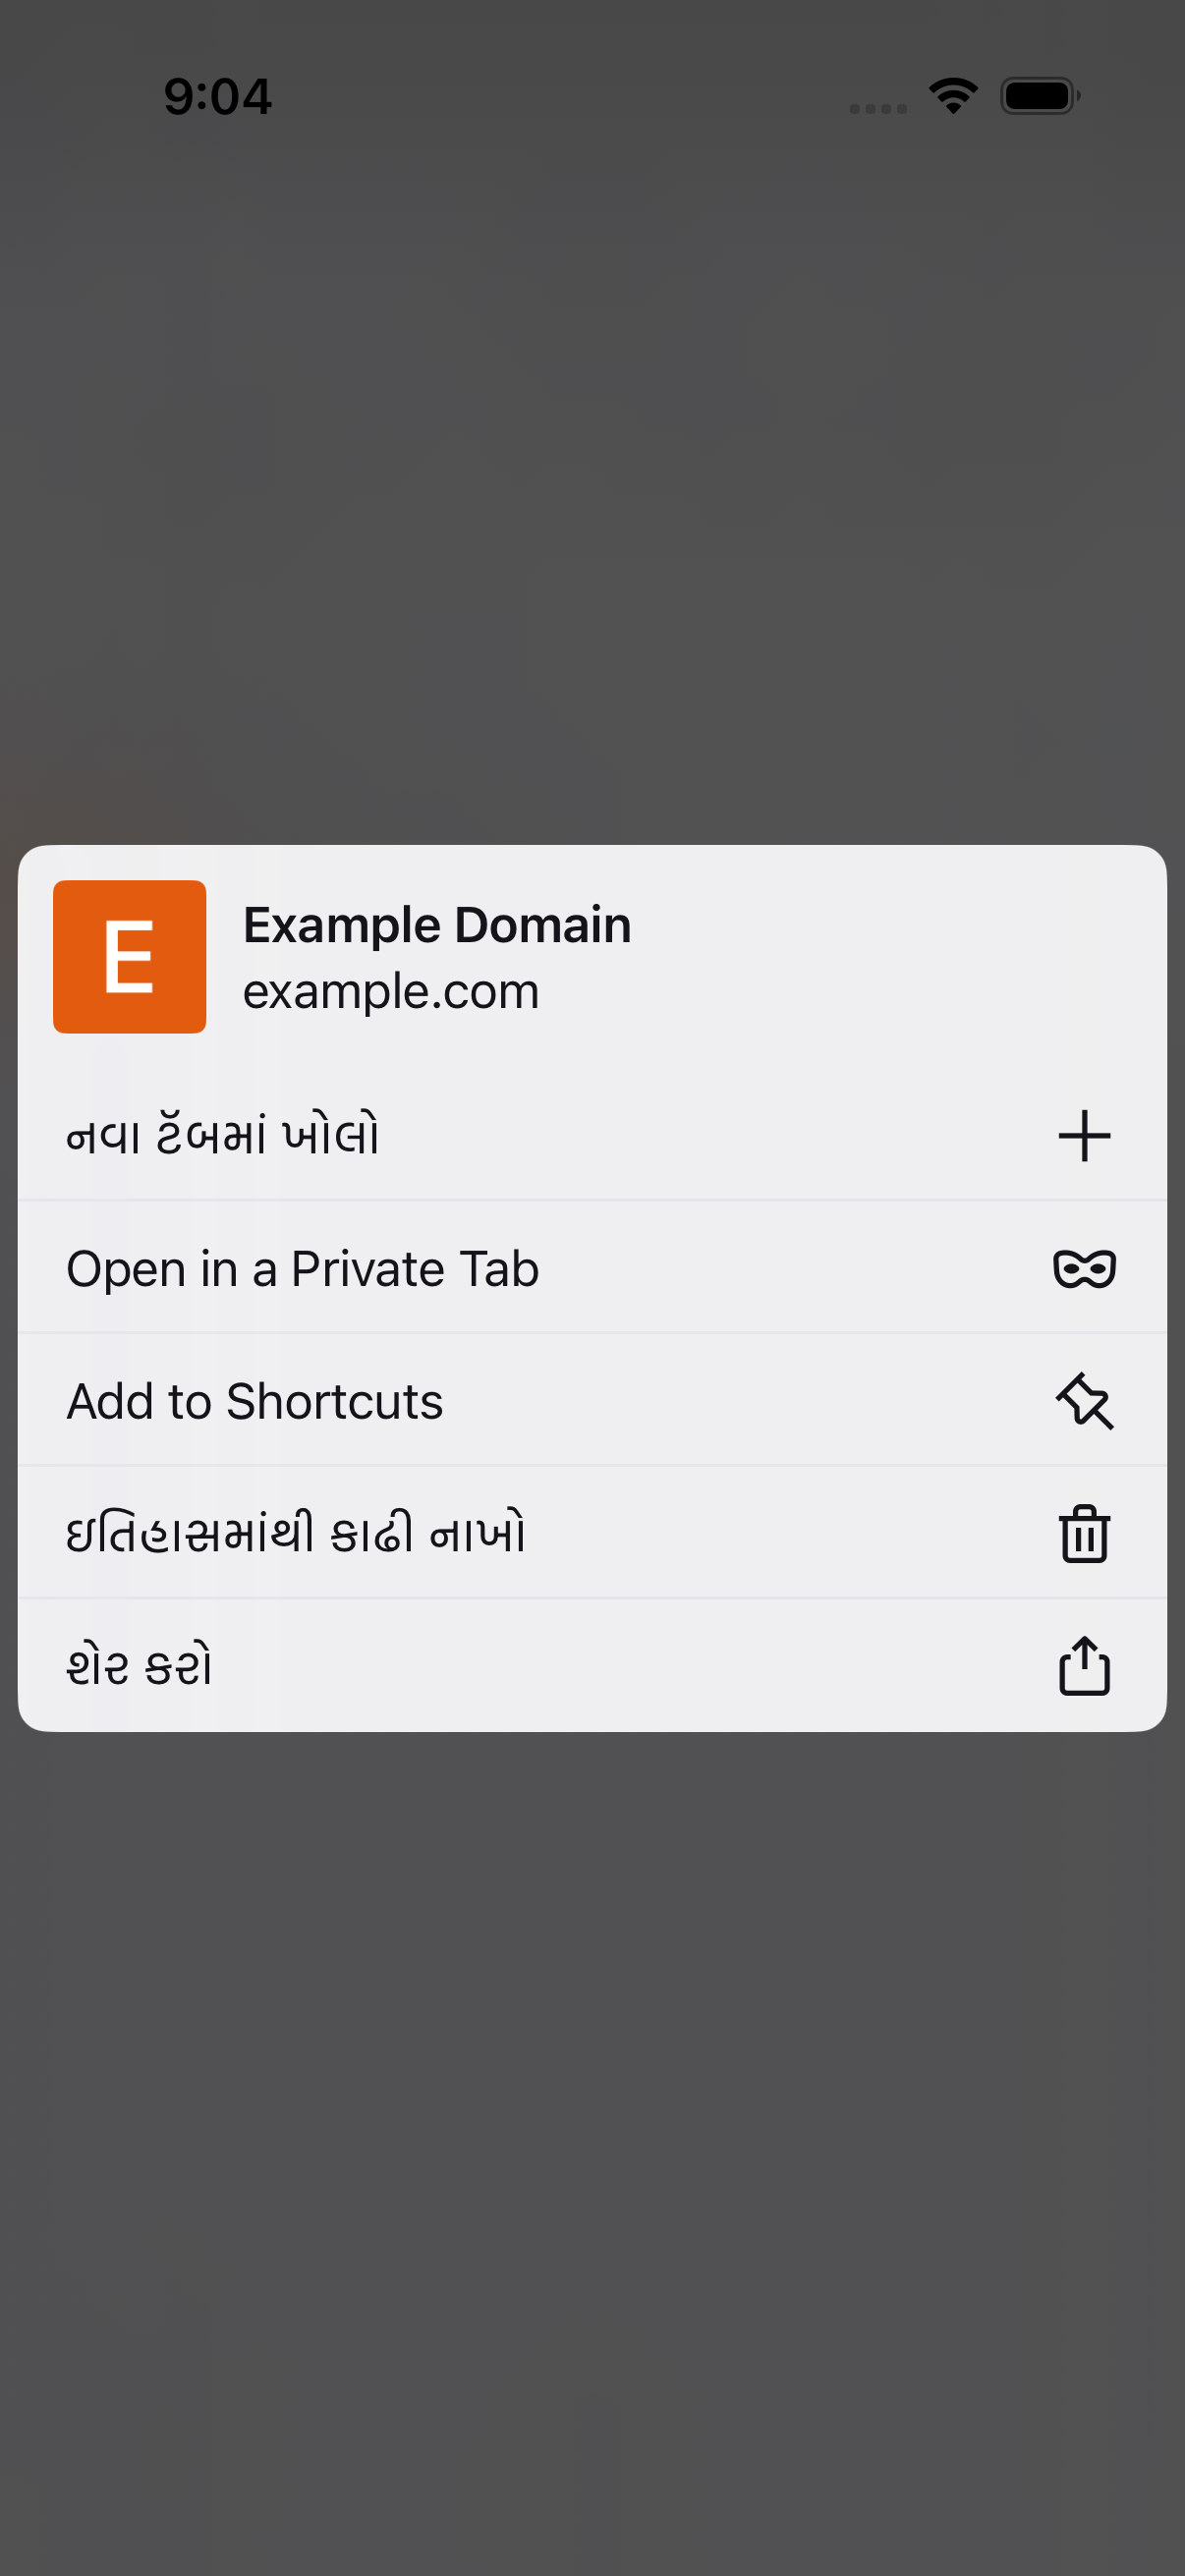This screenshot has height=2576, width=1185.
Task: Tap the orange E site favicon
Action: (x=130, y=956)
